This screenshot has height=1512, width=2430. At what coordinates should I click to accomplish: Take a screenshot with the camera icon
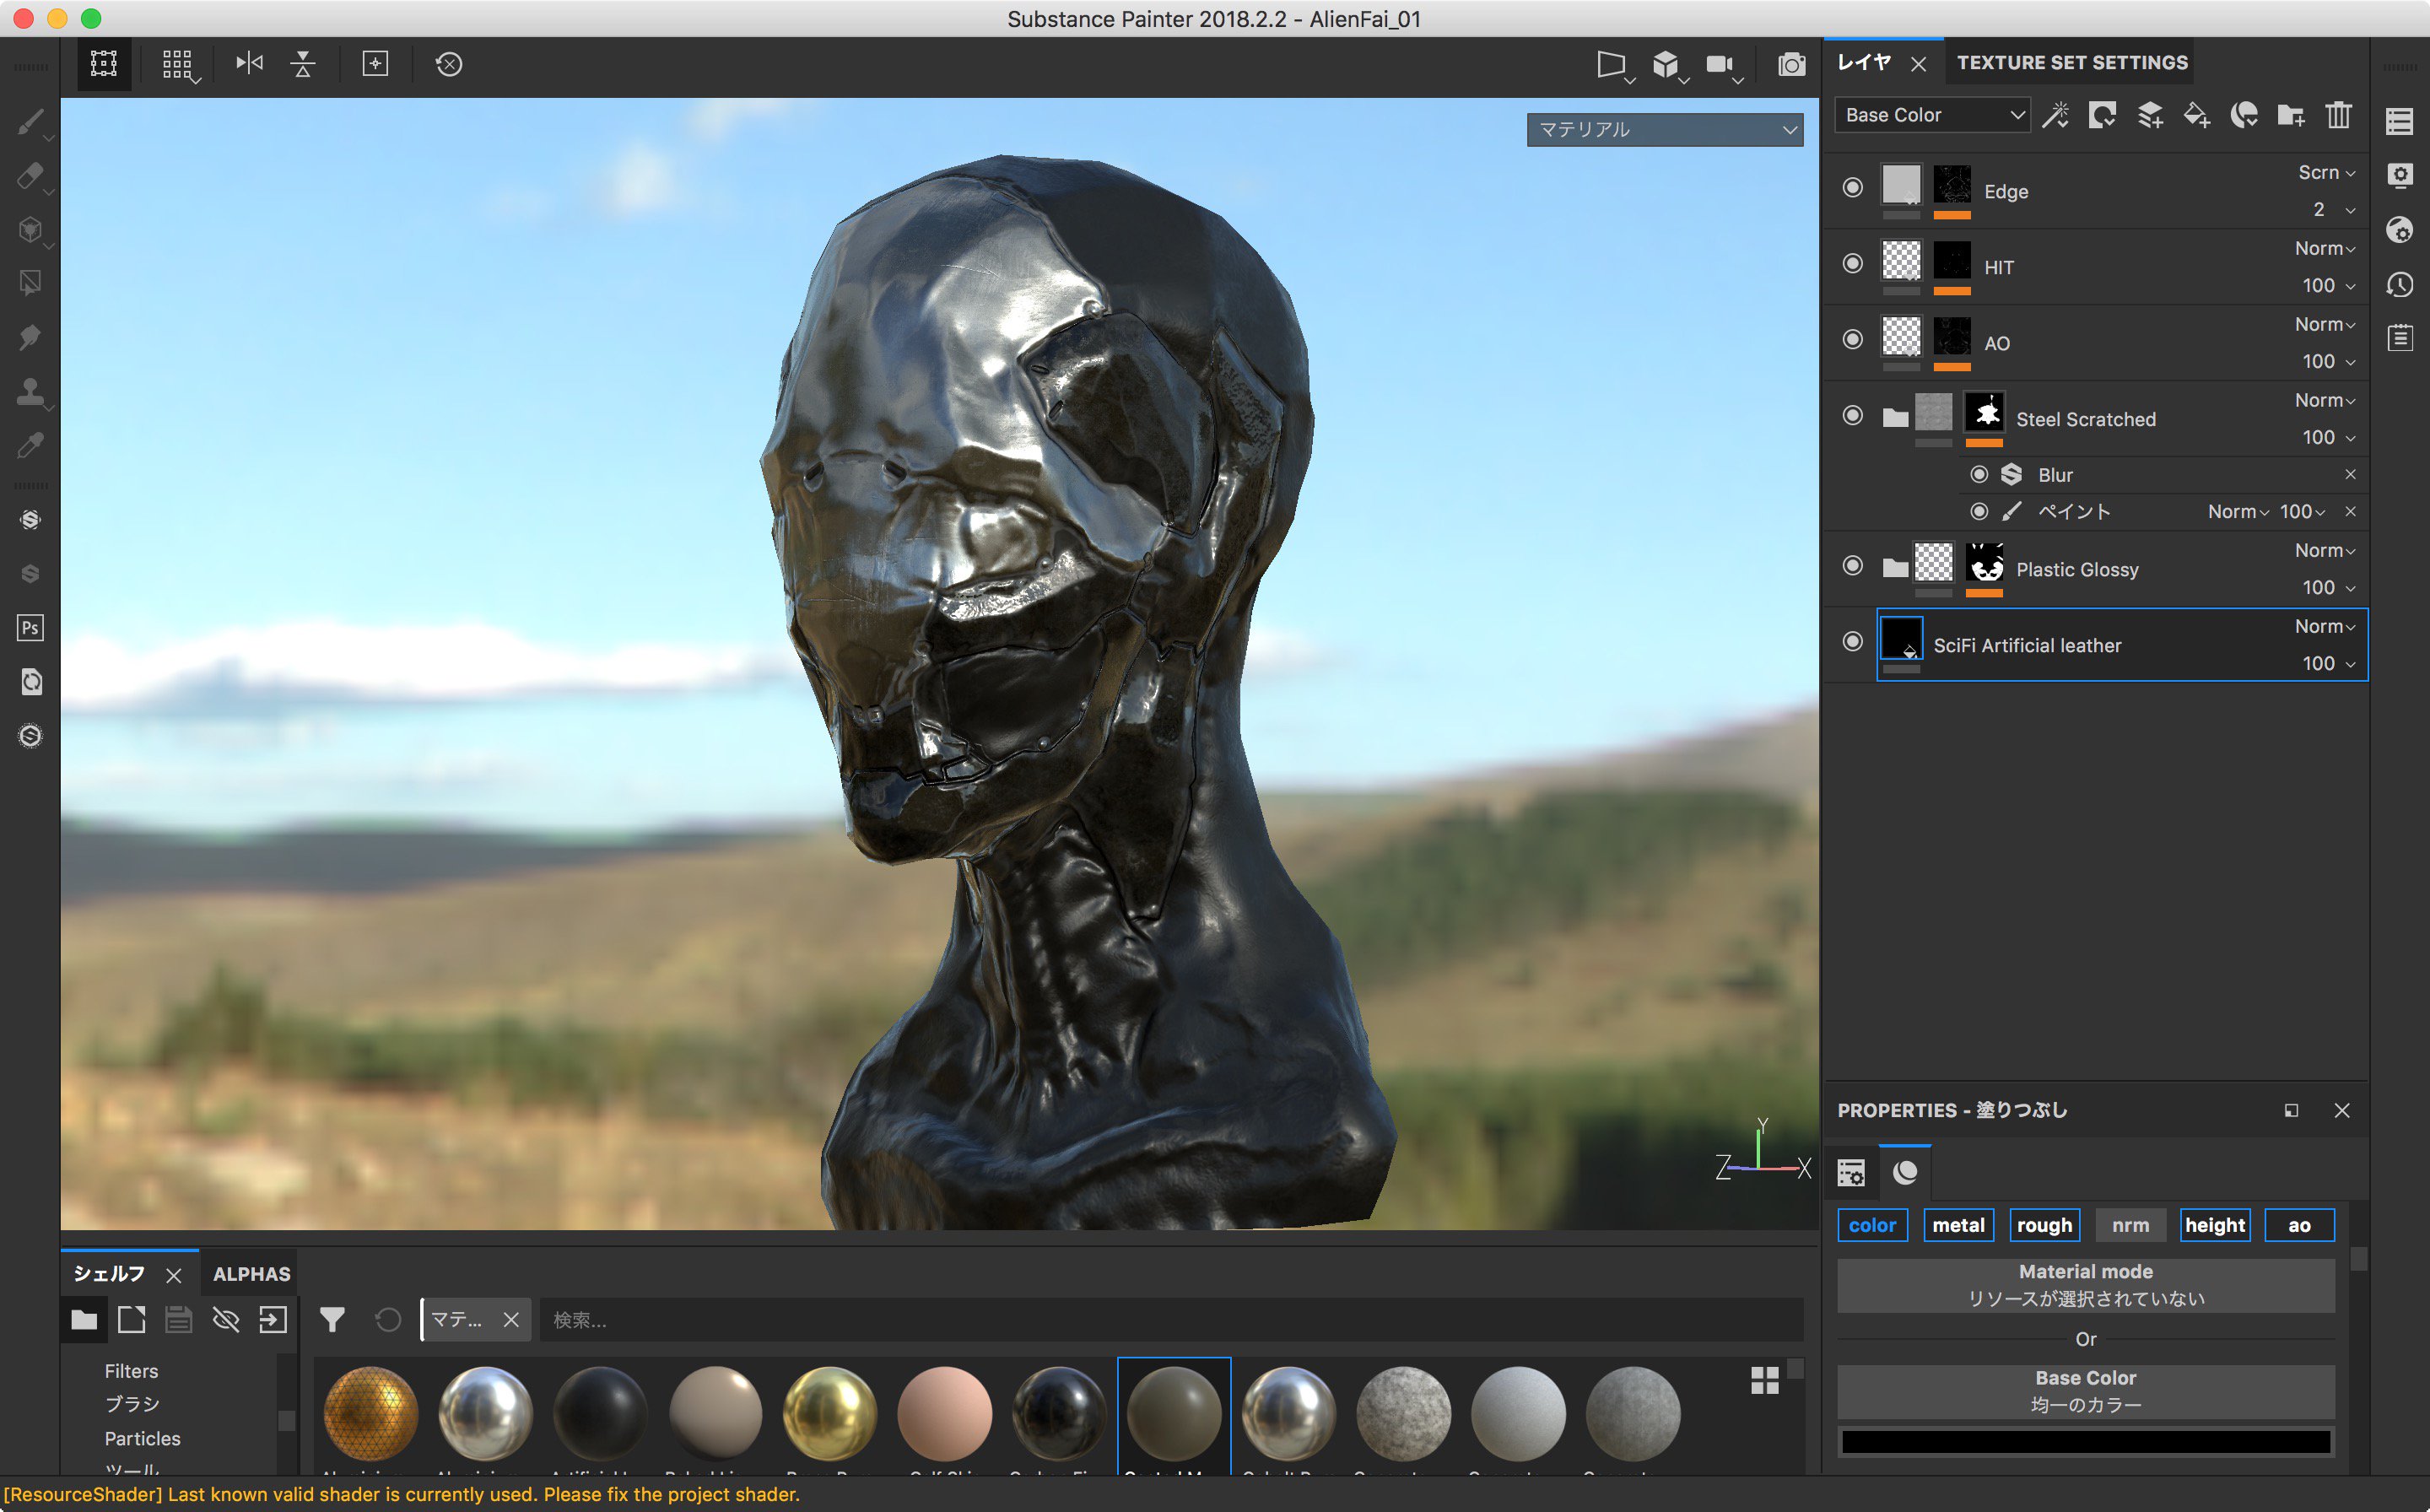pyautogui.click(x=1791, y=64)
